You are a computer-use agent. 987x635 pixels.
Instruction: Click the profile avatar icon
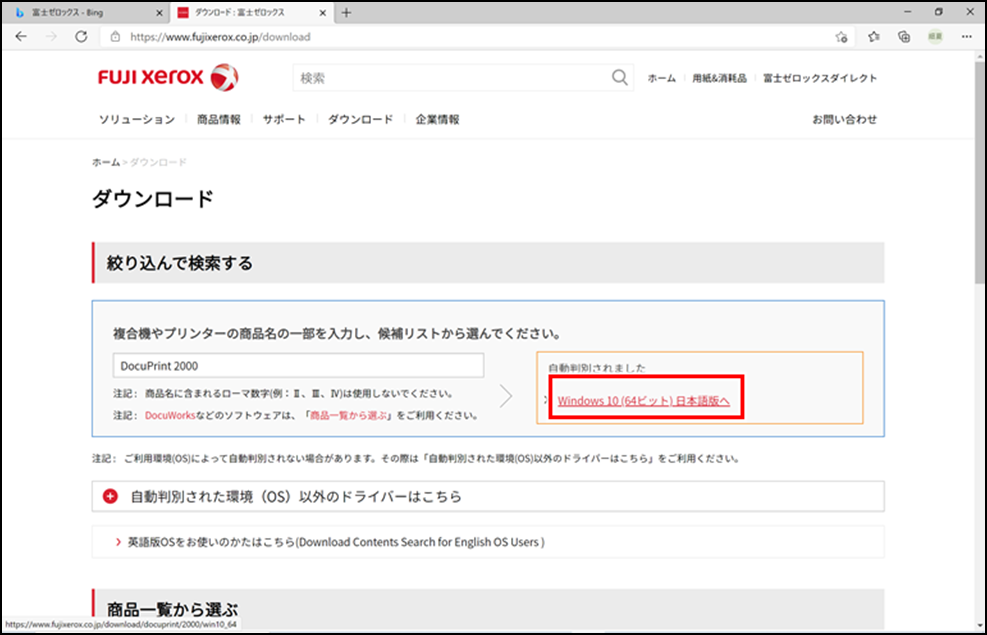[935, 37]
